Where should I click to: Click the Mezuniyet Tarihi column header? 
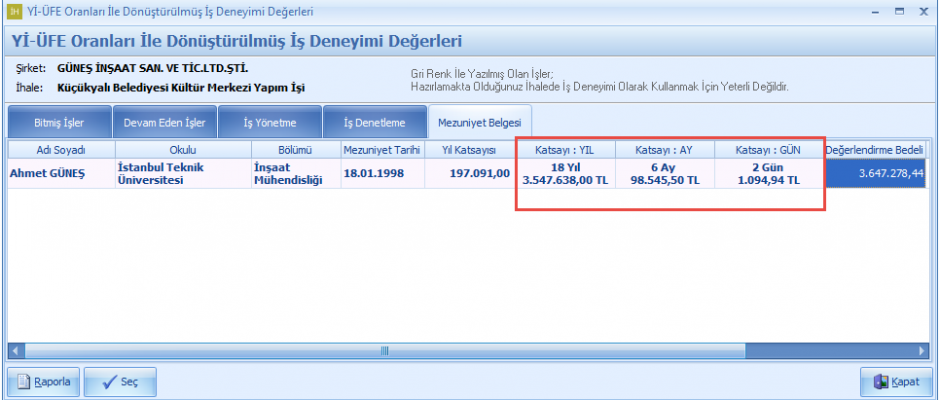click(x=382, y=150)
